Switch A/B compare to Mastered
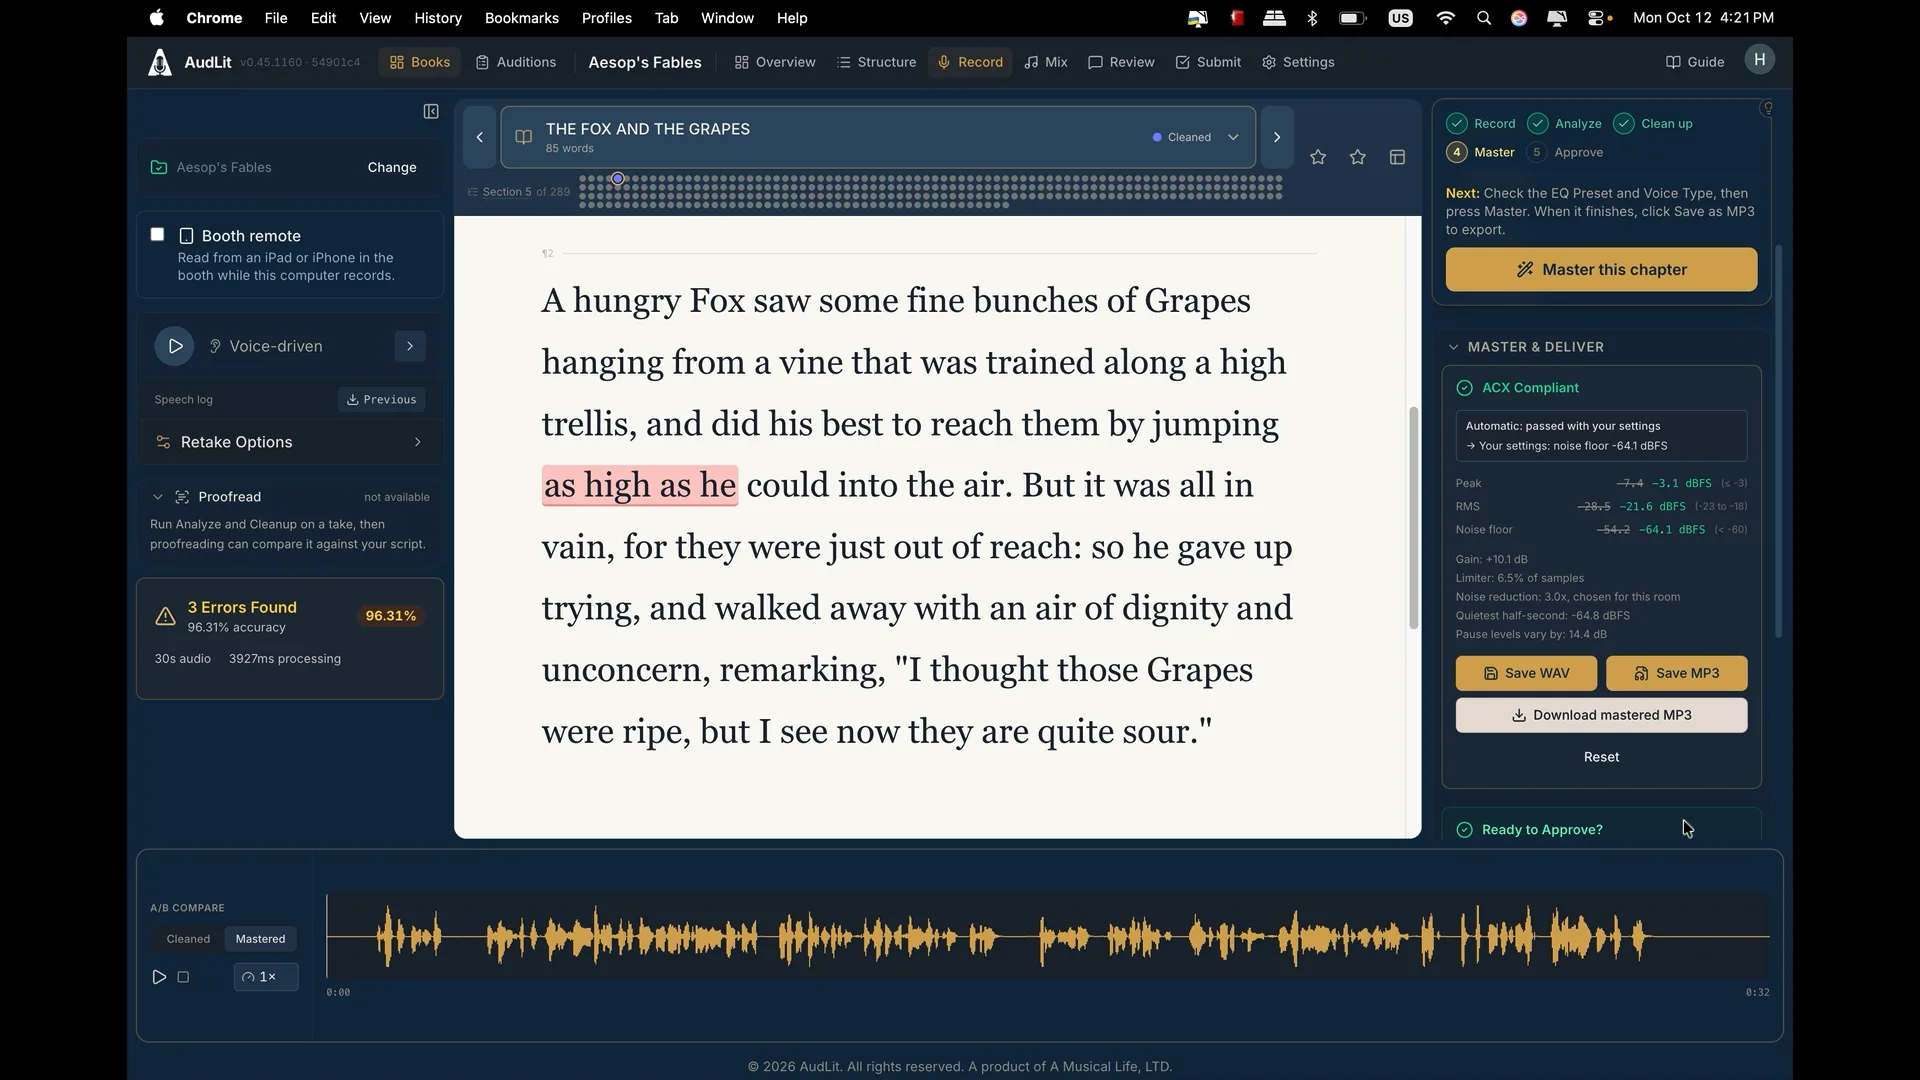1920x1080 pixels. click(260, 939)
